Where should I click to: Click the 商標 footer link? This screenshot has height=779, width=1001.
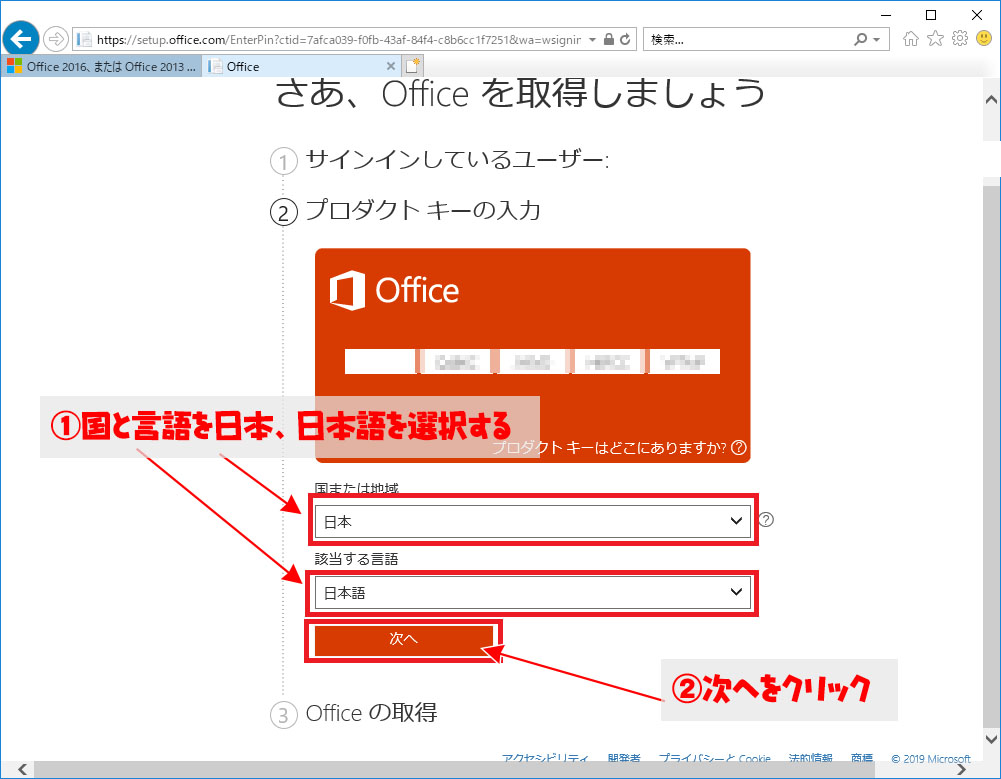(862, 758)
